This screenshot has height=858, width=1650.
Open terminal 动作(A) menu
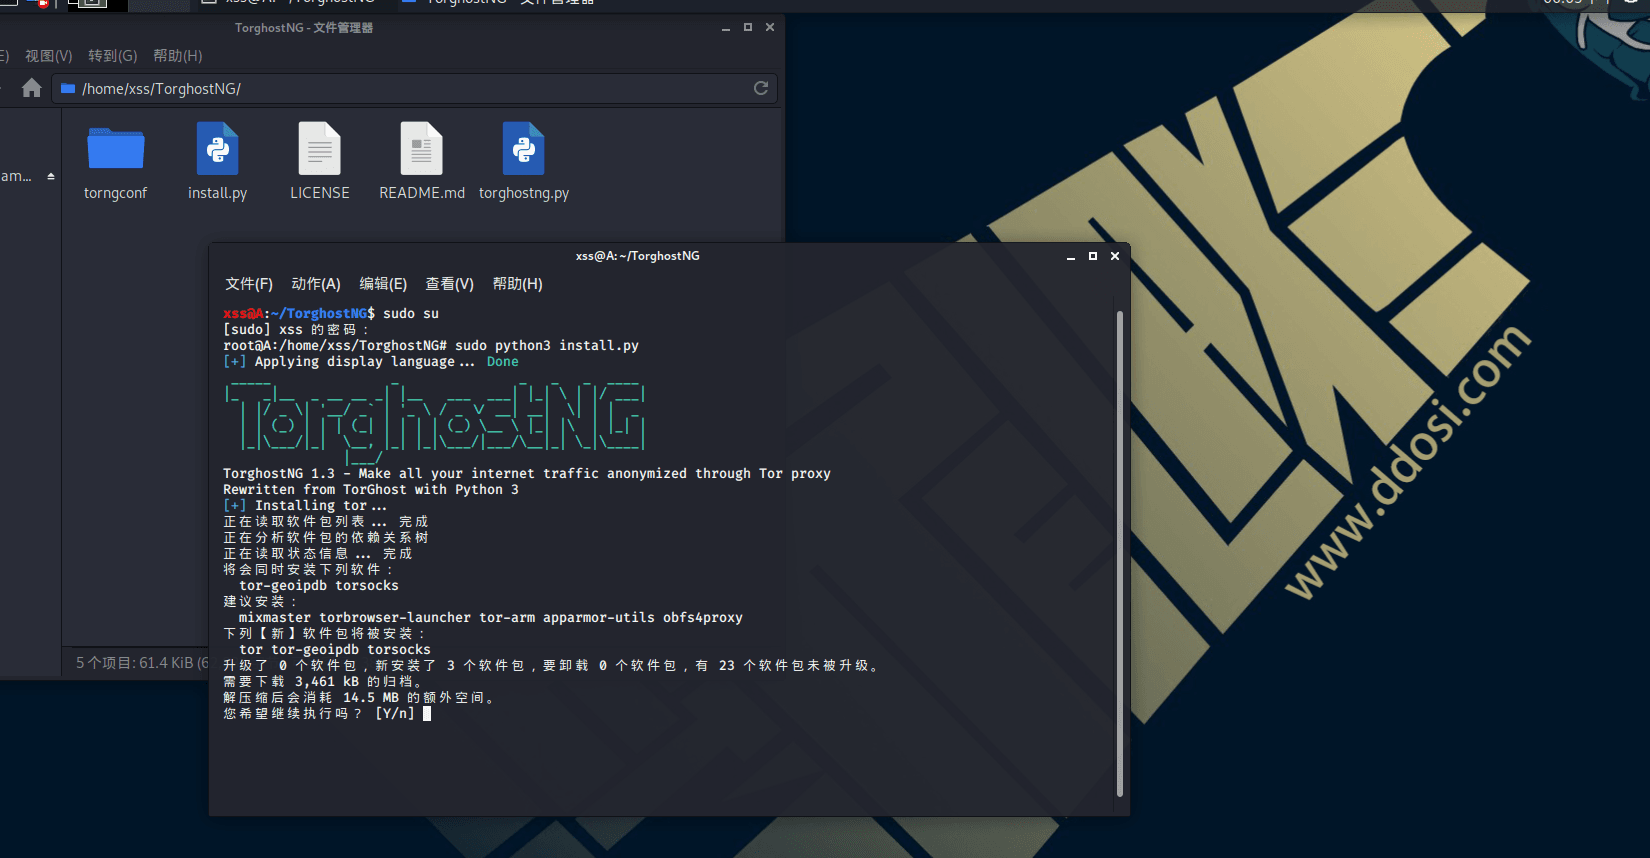click(316, 284)
